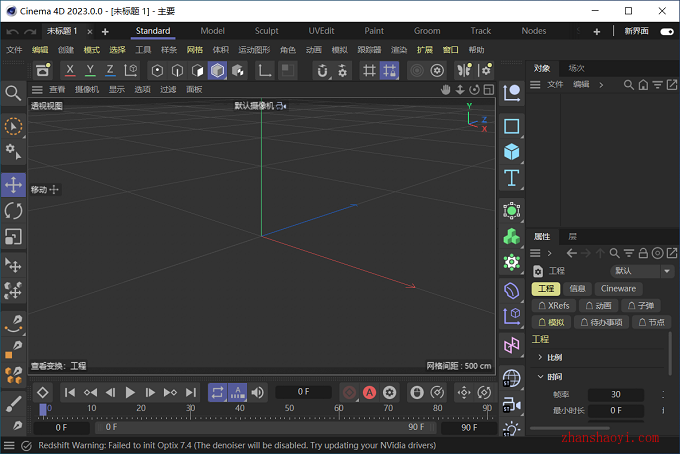
Task: Click the frame 0 timeline playhead marker
Action: 43,409
